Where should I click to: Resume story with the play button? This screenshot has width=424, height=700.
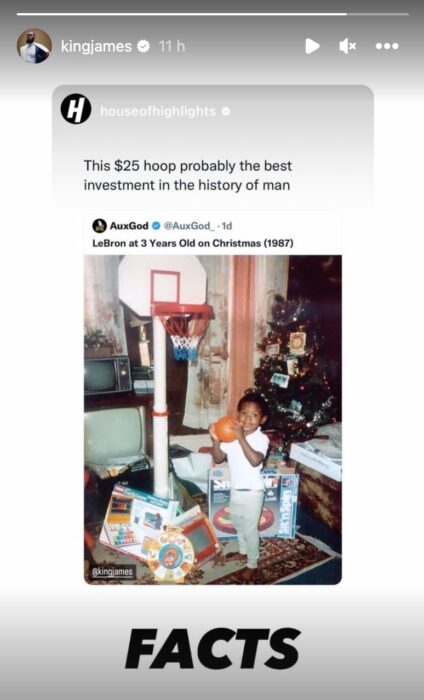point(312,46)
